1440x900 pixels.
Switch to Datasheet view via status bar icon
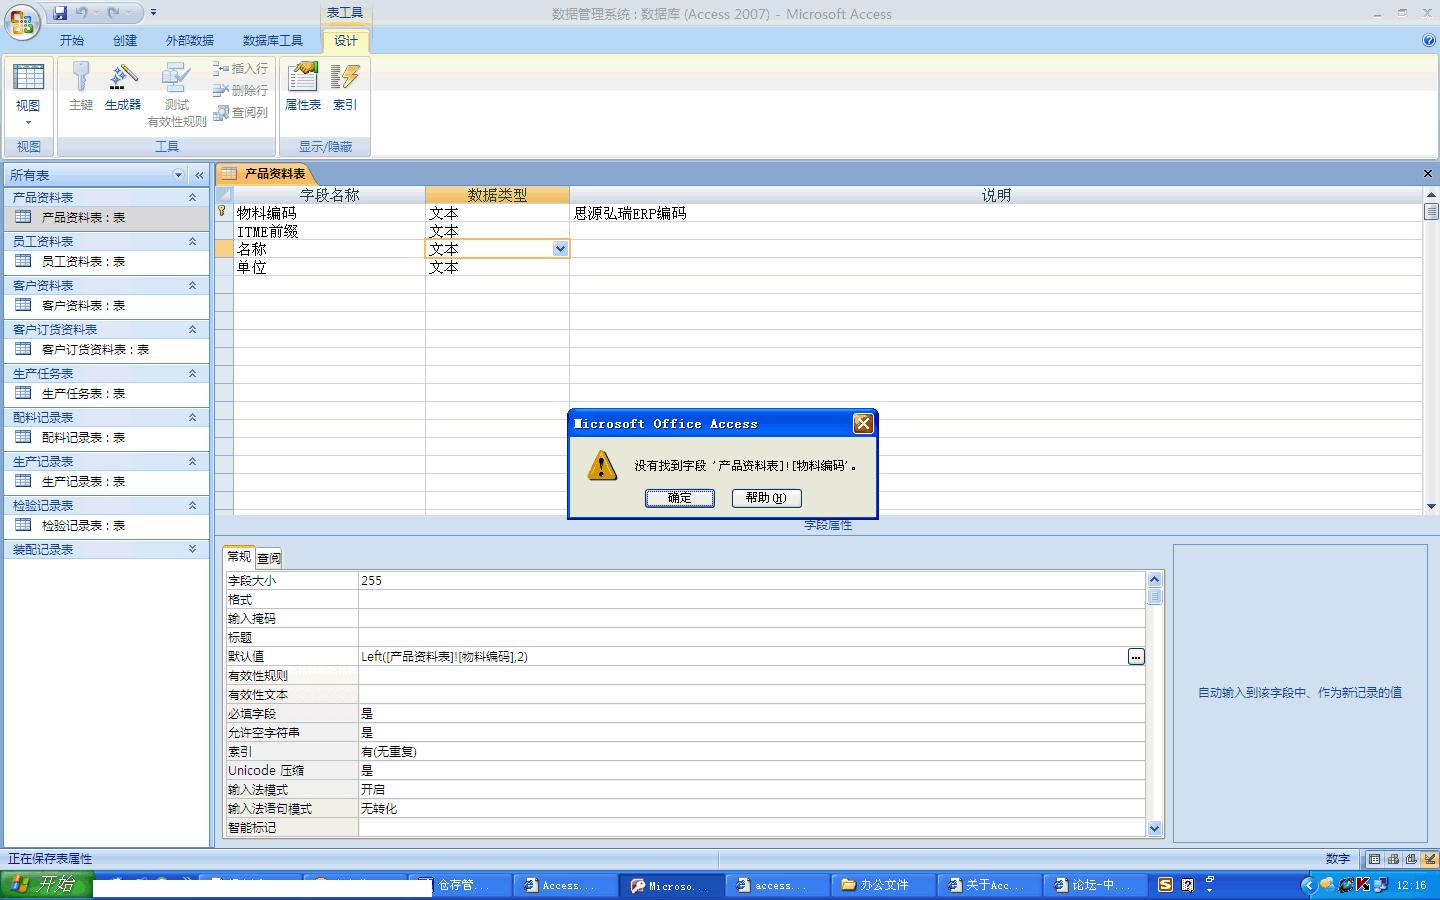(x=1375, y=859)
